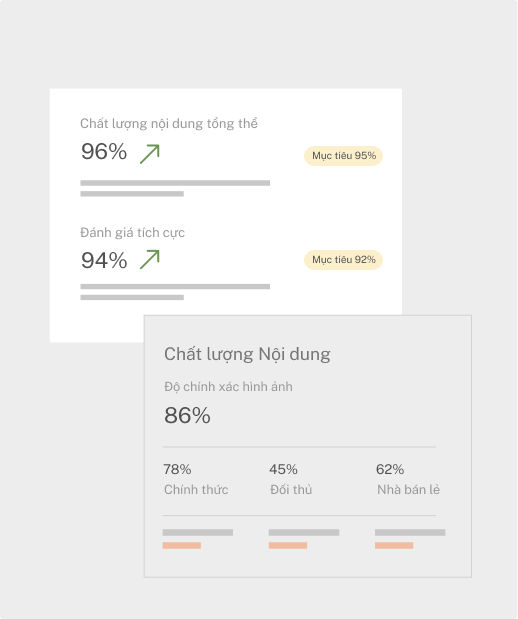The image size is (518, 619).
Task: Click the orange bar under Đối thủ
Action: coord(288,546)
